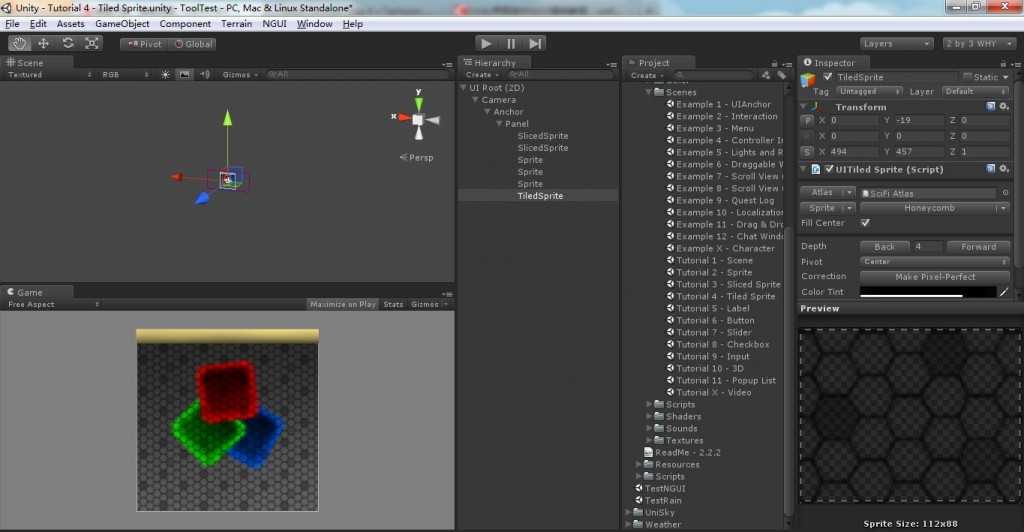Image resolution: width=1024 pixels, height=532 pixels.
Task: Open the Textured draw mode dropdown
Action: pos(50,75)
